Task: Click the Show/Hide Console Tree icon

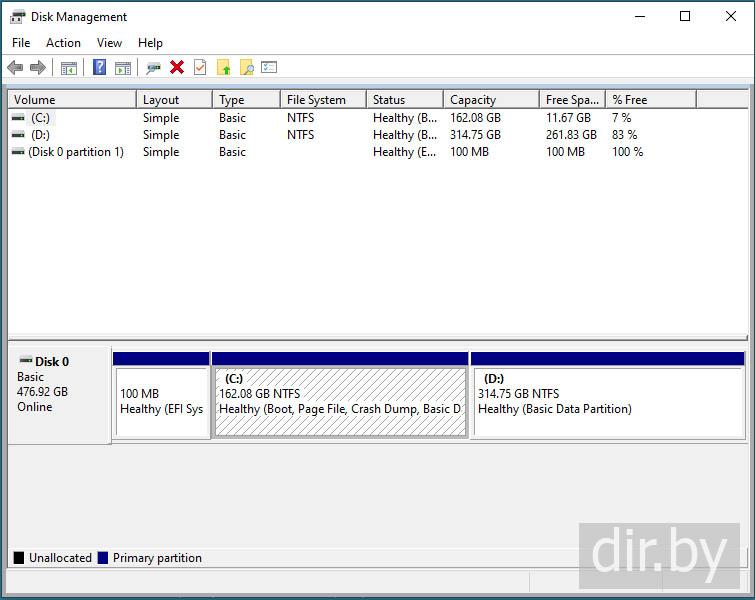Action: [x=69, y=67]
